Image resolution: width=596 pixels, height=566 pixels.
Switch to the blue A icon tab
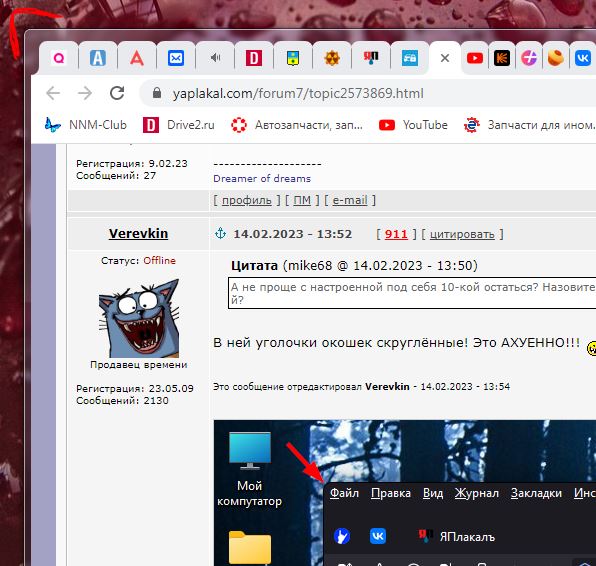pos(98,58)
